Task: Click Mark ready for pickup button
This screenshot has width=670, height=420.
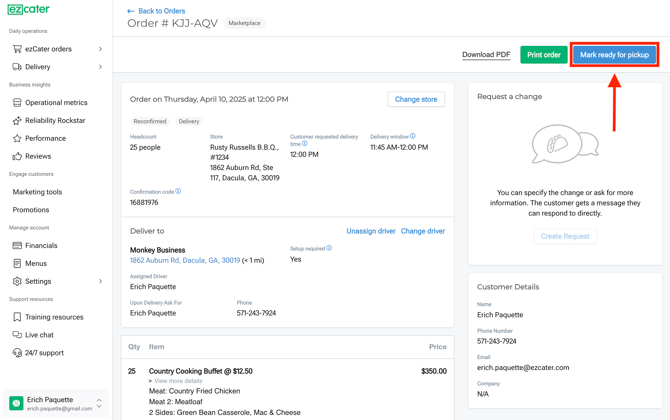Action: coord(614,55)
